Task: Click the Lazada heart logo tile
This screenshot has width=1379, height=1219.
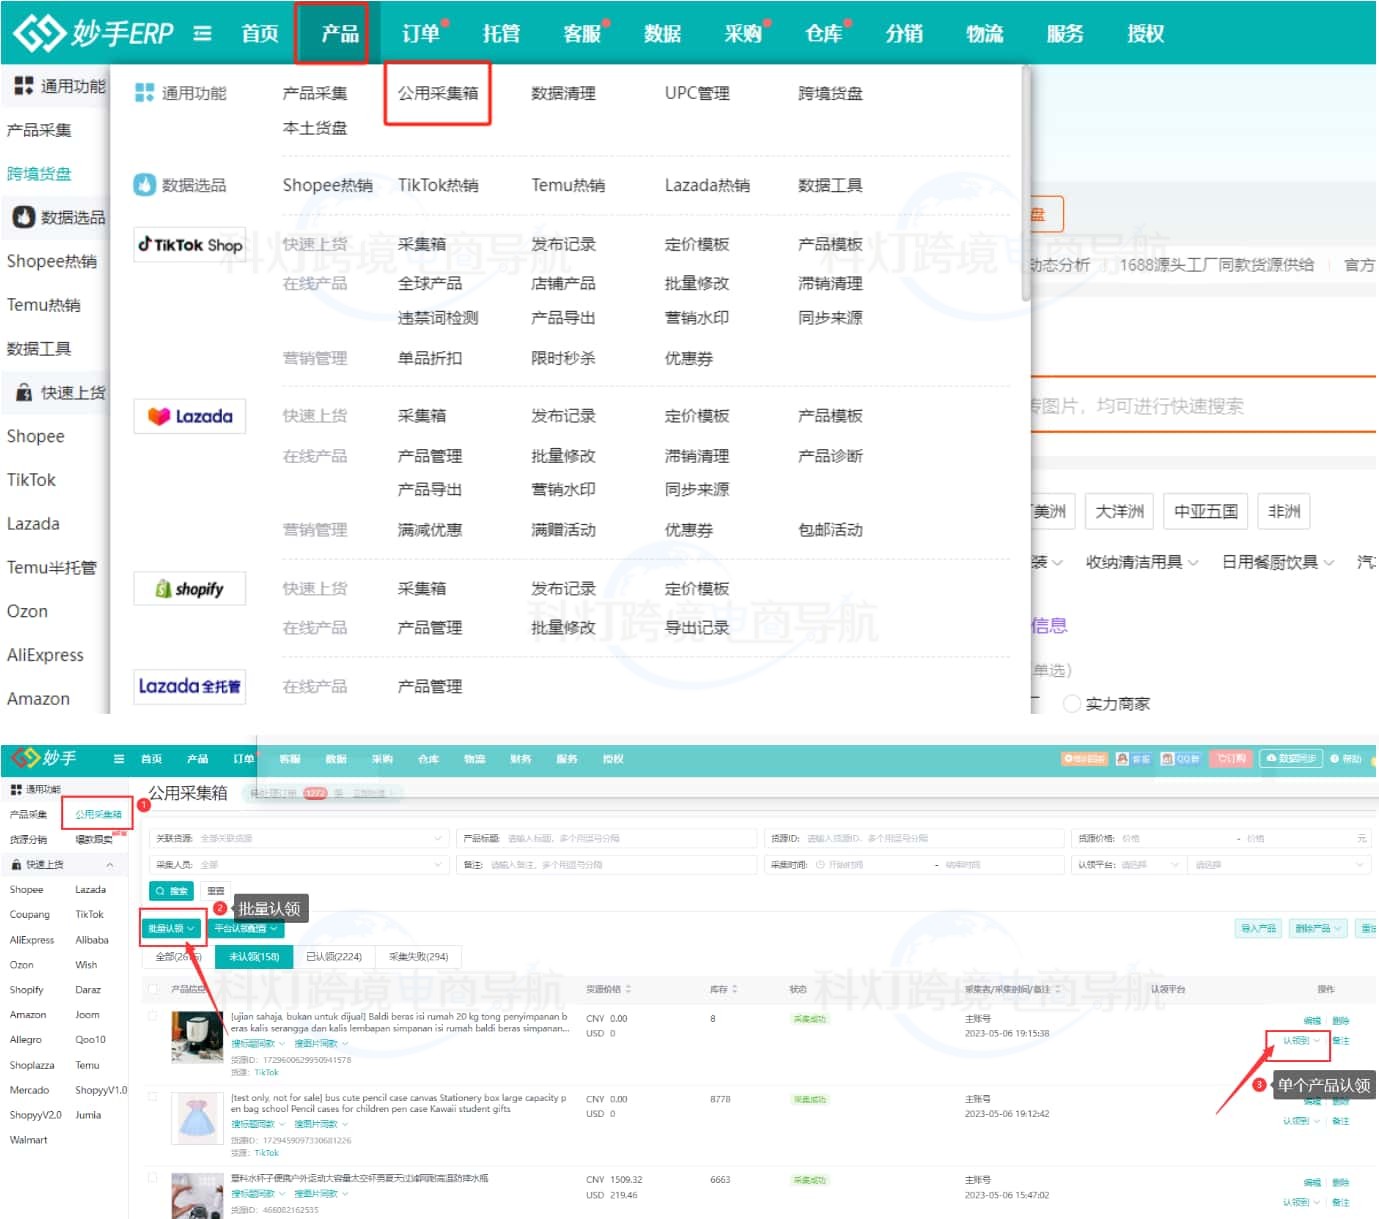Action: pos(190,416)
